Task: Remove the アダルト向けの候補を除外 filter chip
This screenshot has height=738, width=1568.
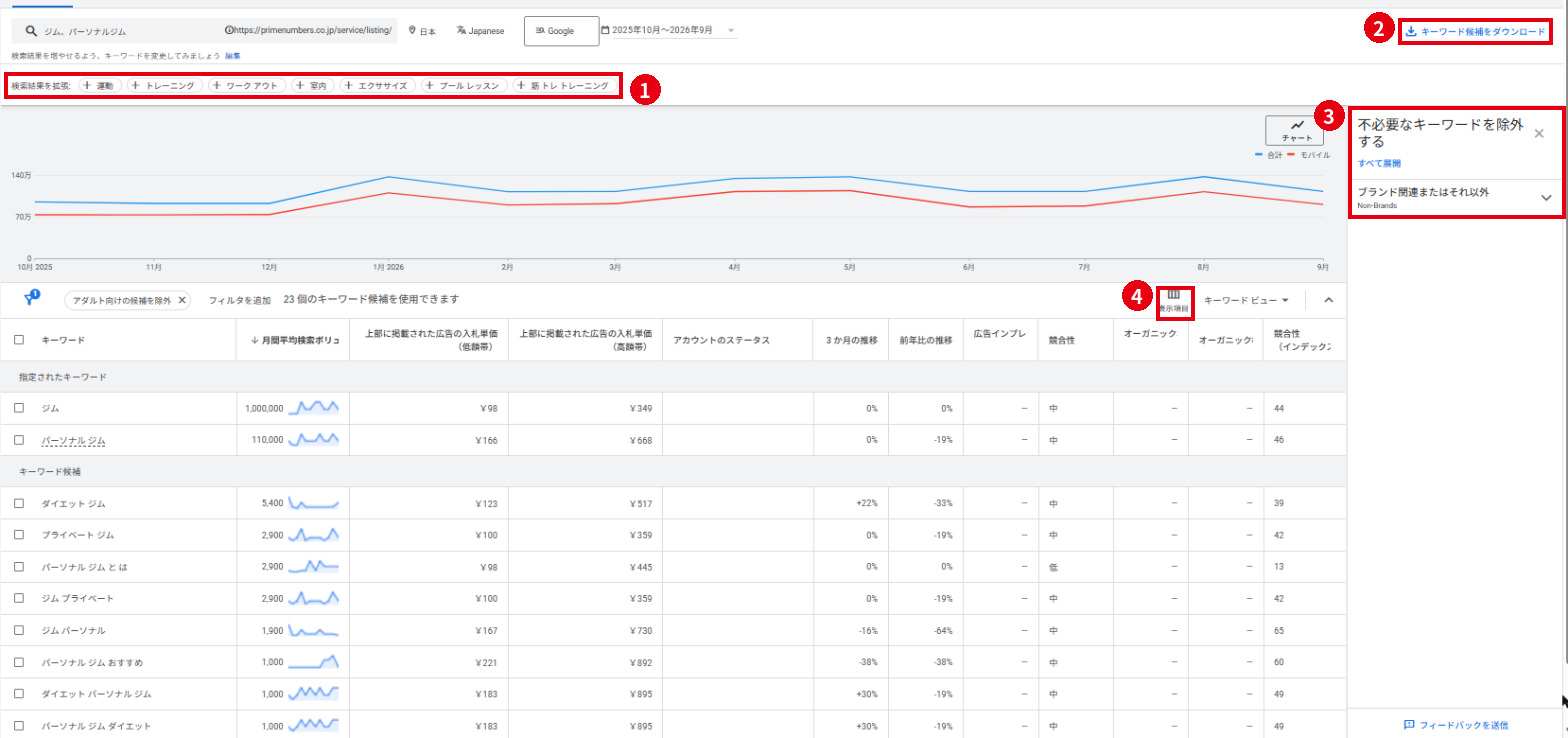Action: (x=182, y=300)
